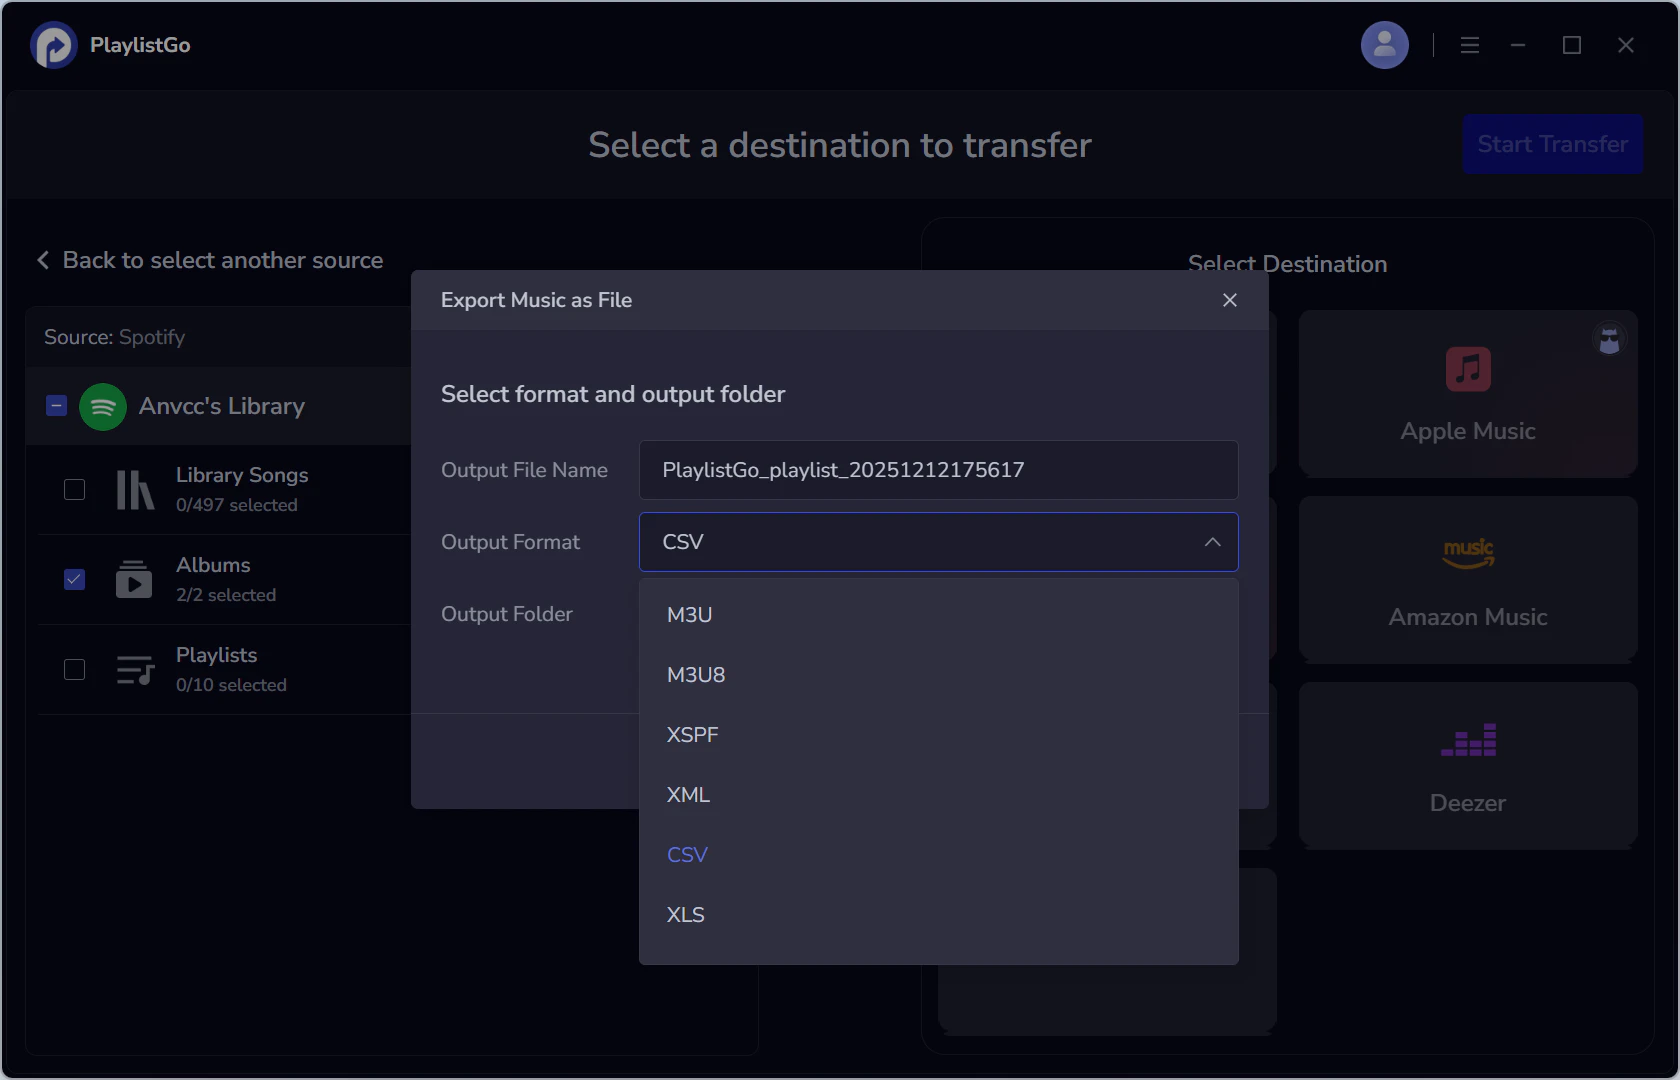1680x1080 pixels.
Task: Click the Albums icon
Action: click(134, 579)
